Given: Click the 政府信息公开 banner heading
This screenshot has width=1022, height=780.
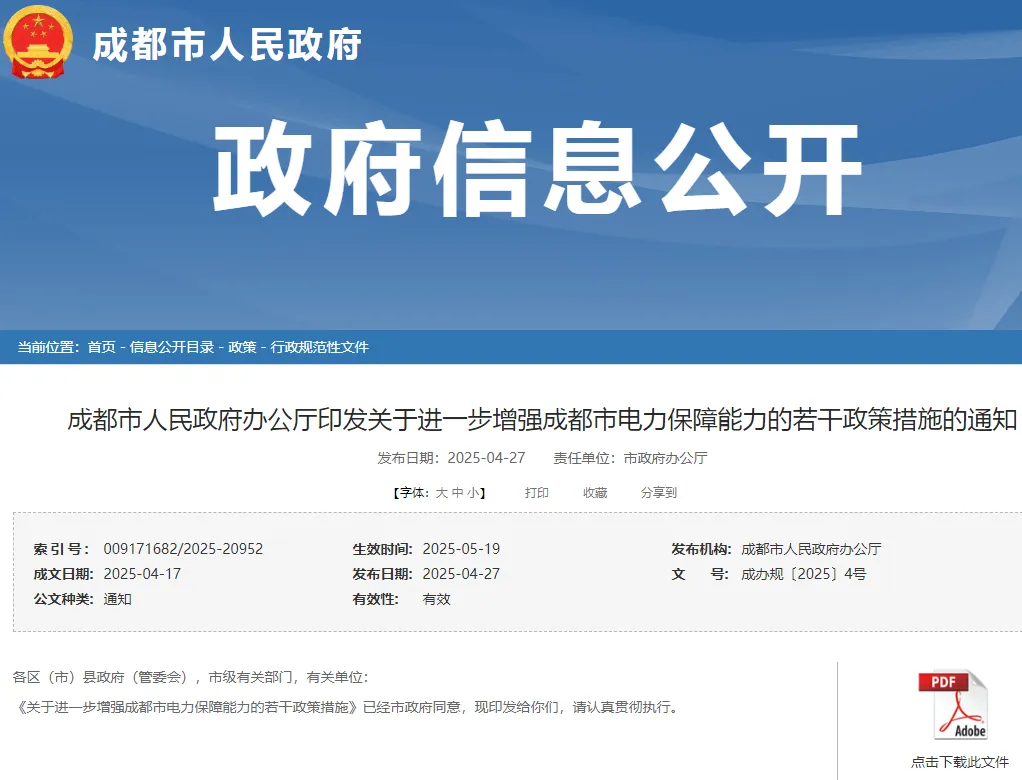Looking at the screenshot, I should [x=537, y=170].
